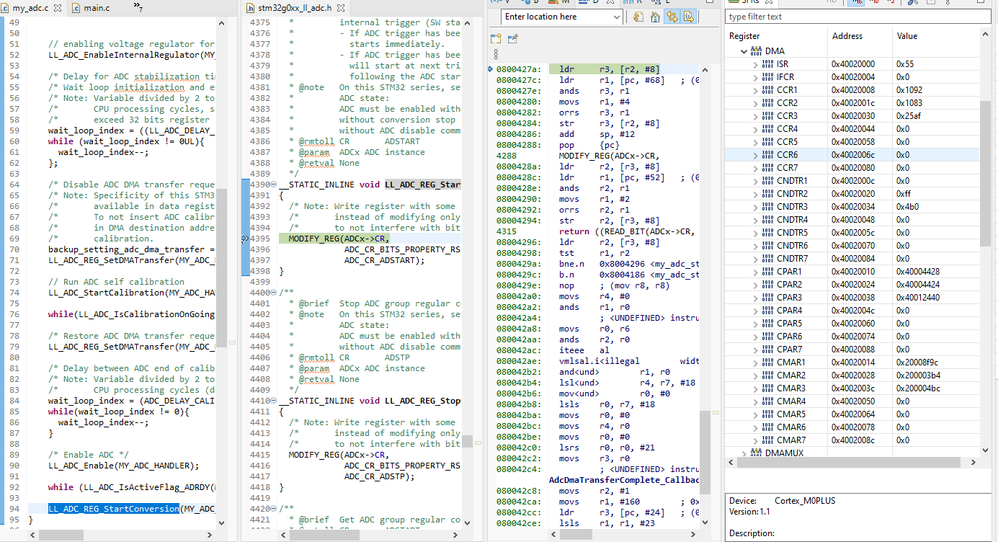This screenshot has height=542, width=998.
Task: Click the disassembly horizontal scrollbar thumb
Action: pos(576,535)
